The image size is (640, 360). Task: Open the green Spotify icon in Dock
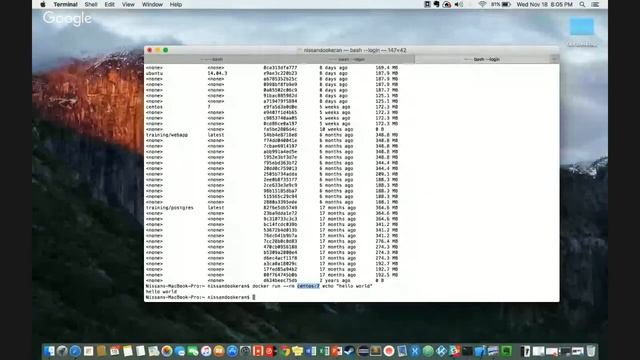pyautogui.click(x=428, y=351)
